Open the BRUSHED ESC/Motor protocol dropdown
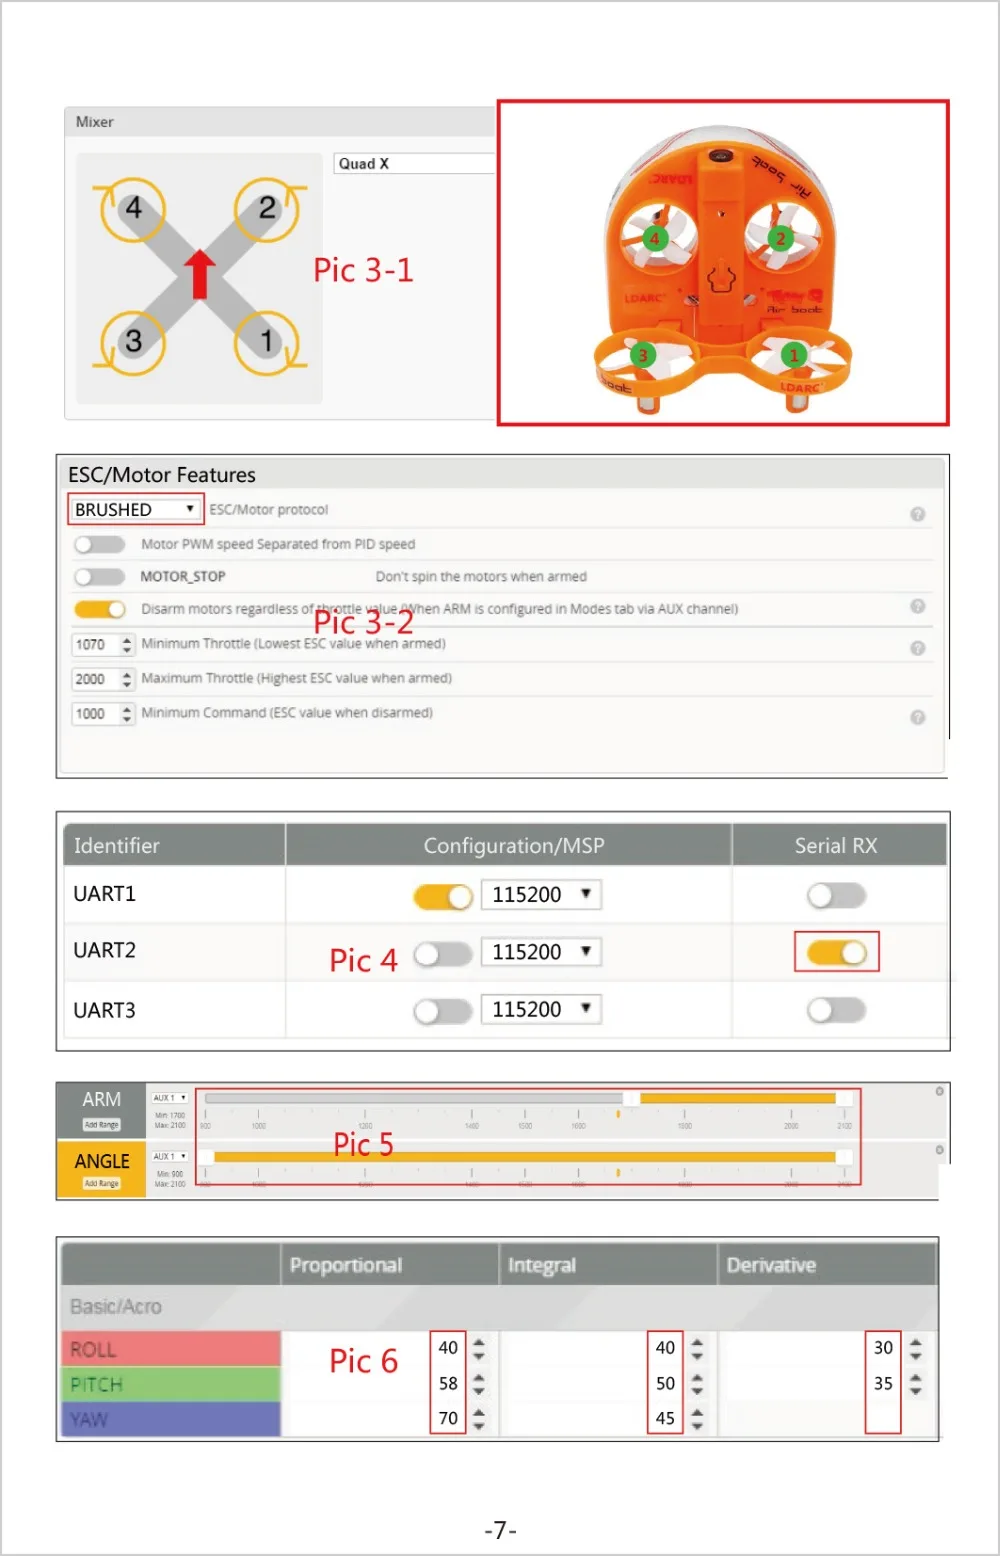Image resolution: width=1000 pixels, height=1556 pixels. tap(135, 510)
